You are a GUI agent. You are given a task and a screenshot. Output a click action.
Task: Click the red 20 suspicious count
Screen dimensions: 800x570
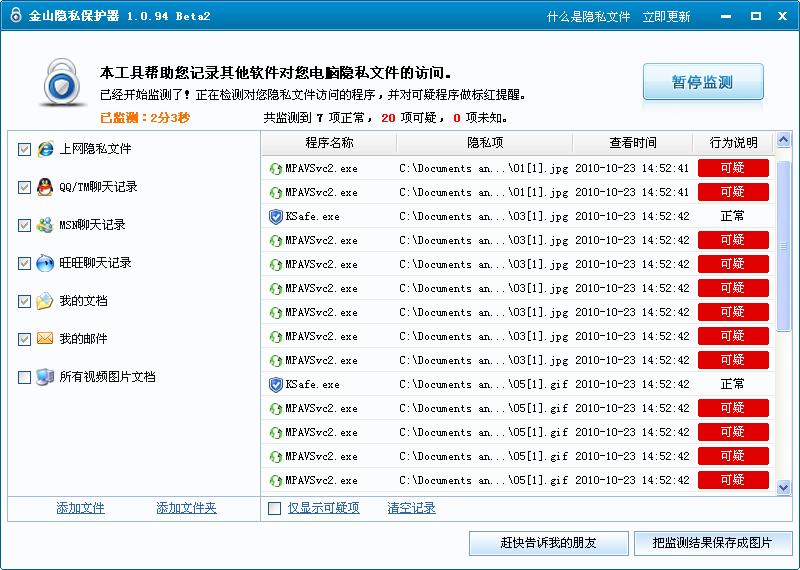tap(388, 118)
